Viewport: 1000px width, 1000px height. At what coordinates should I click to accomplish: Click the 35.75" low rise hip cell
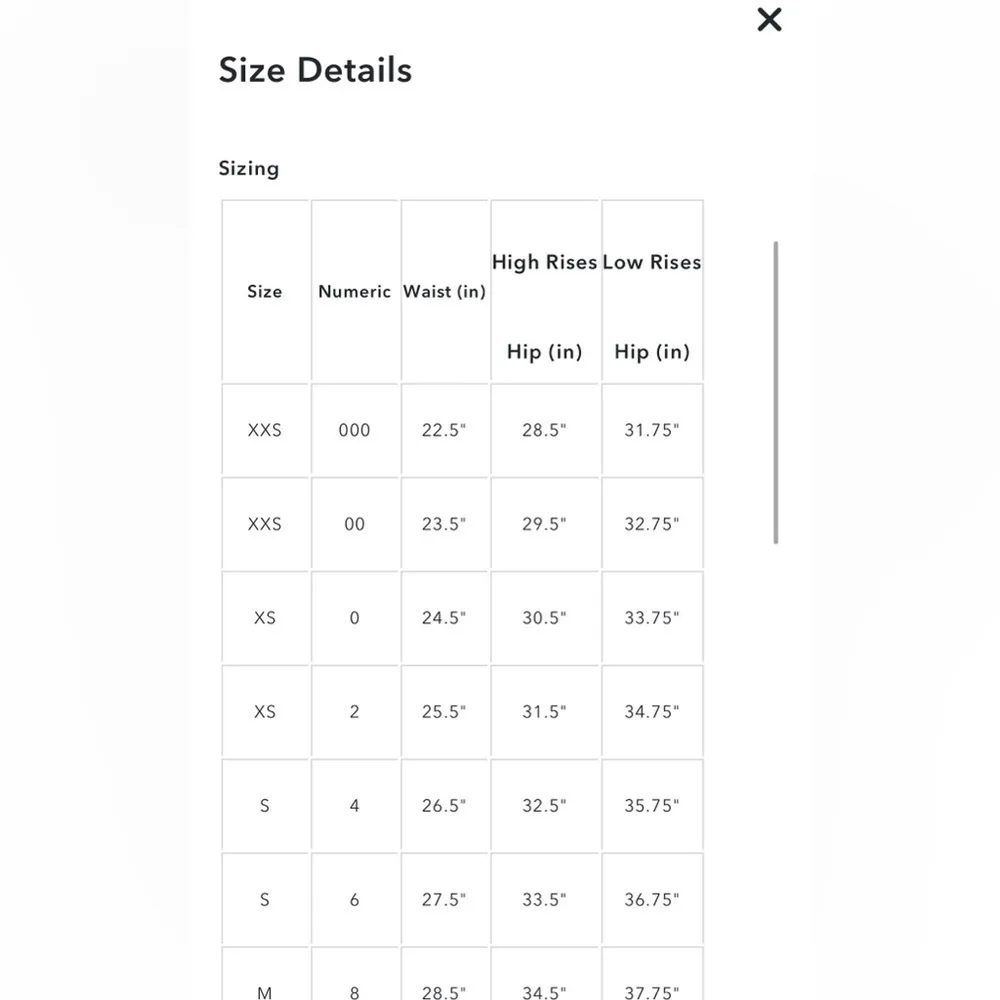click(652, 806)
